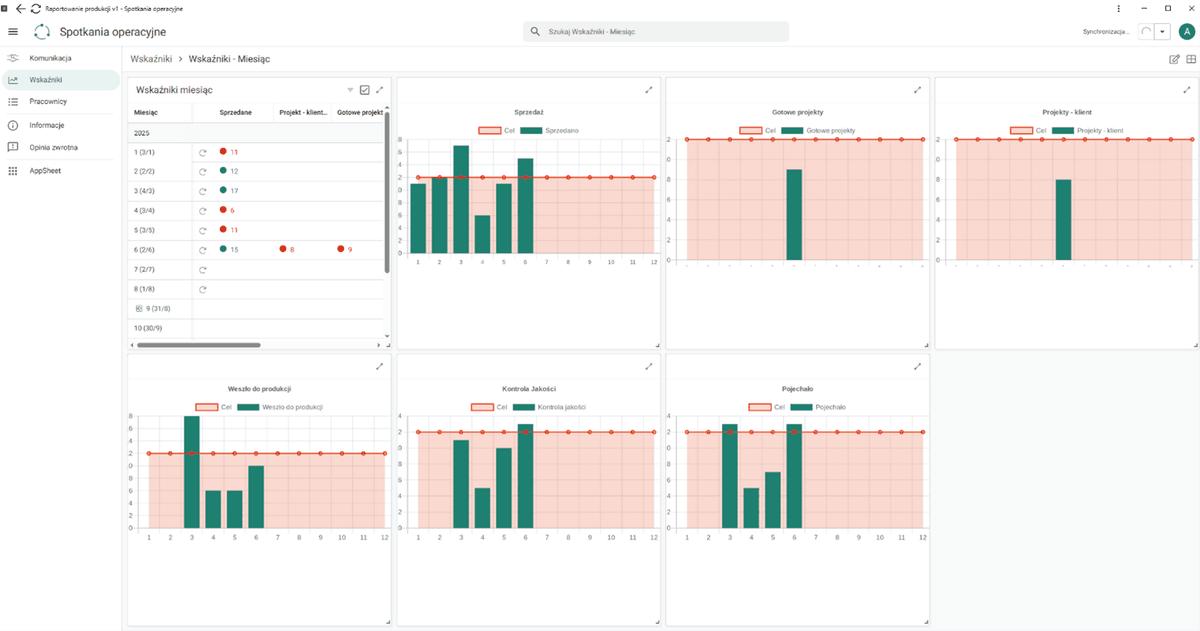
Task: Sort by Gotowe projekty column header
Action: point(361,113)
